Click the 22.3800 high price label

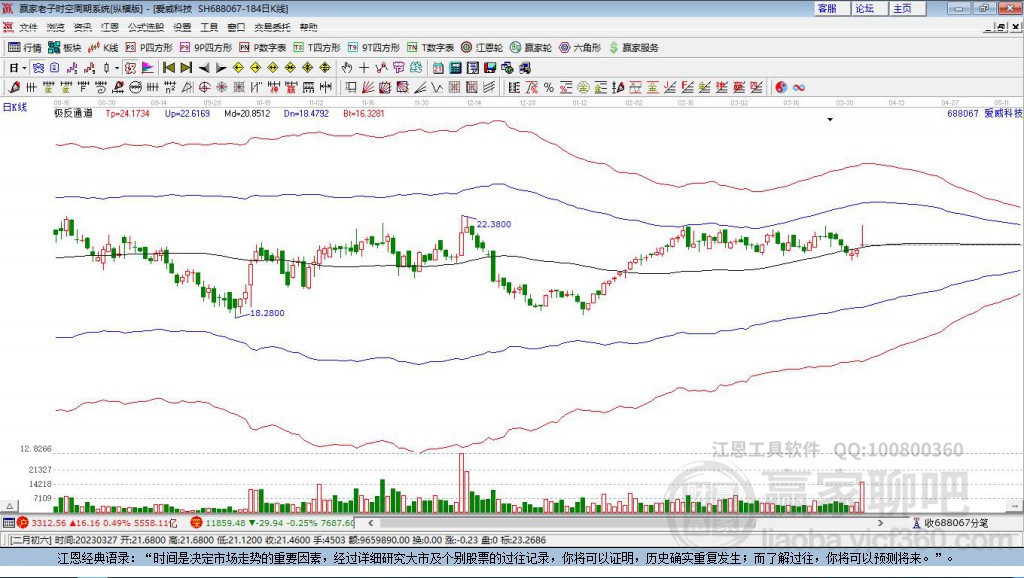[x=494, y=224]
